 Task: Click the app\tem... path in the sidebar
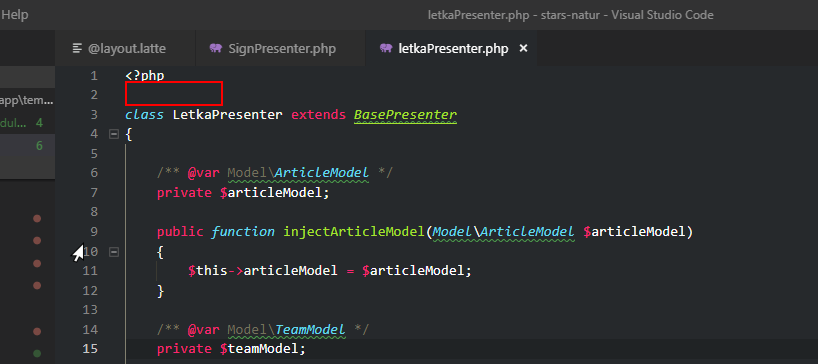pos(27,100)
